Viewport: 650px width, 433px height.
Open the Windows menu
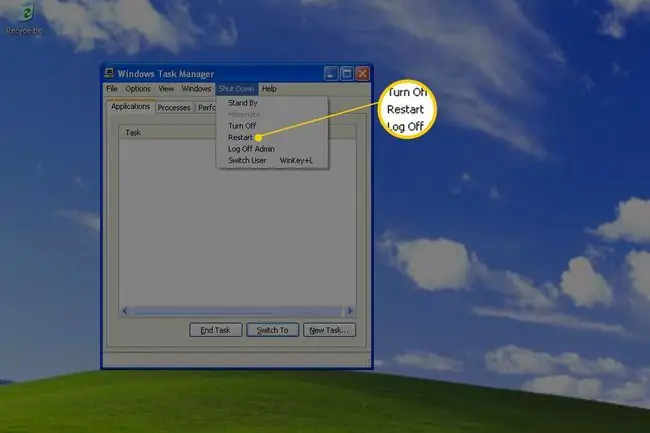pyautogui.click(x=196, y=89)
